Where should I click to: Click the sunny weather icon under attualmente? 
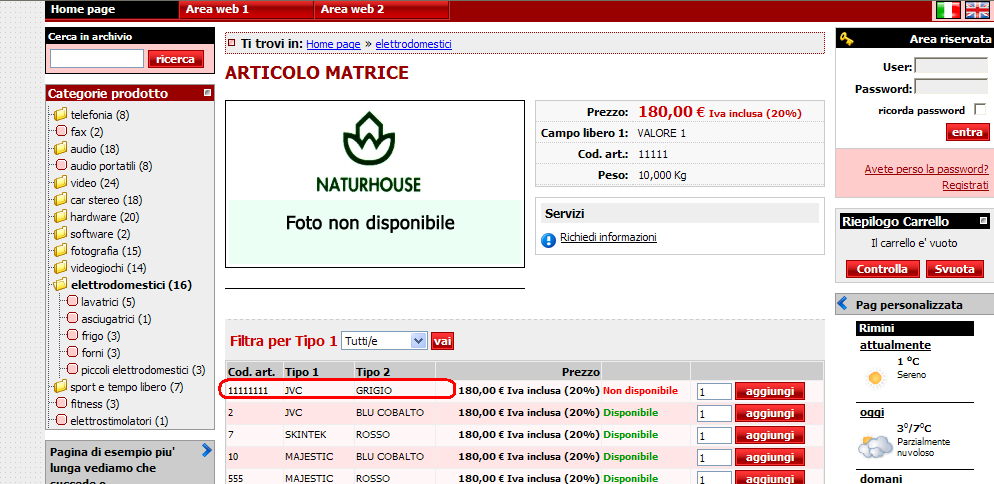[875, 378]
